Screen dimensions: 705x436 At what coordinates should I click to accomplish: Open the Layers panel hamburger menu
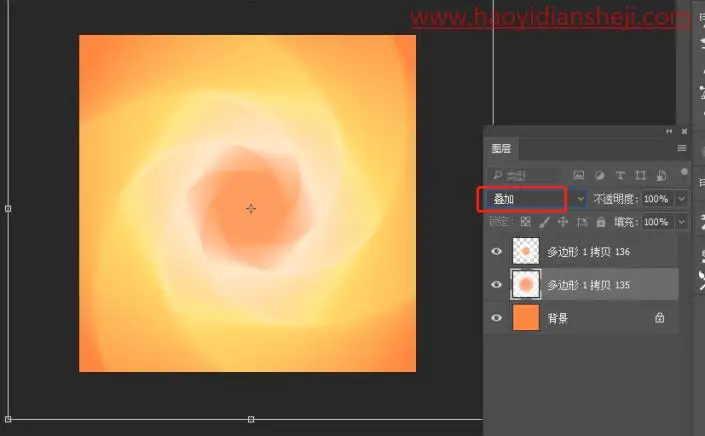tap(682, 148)
